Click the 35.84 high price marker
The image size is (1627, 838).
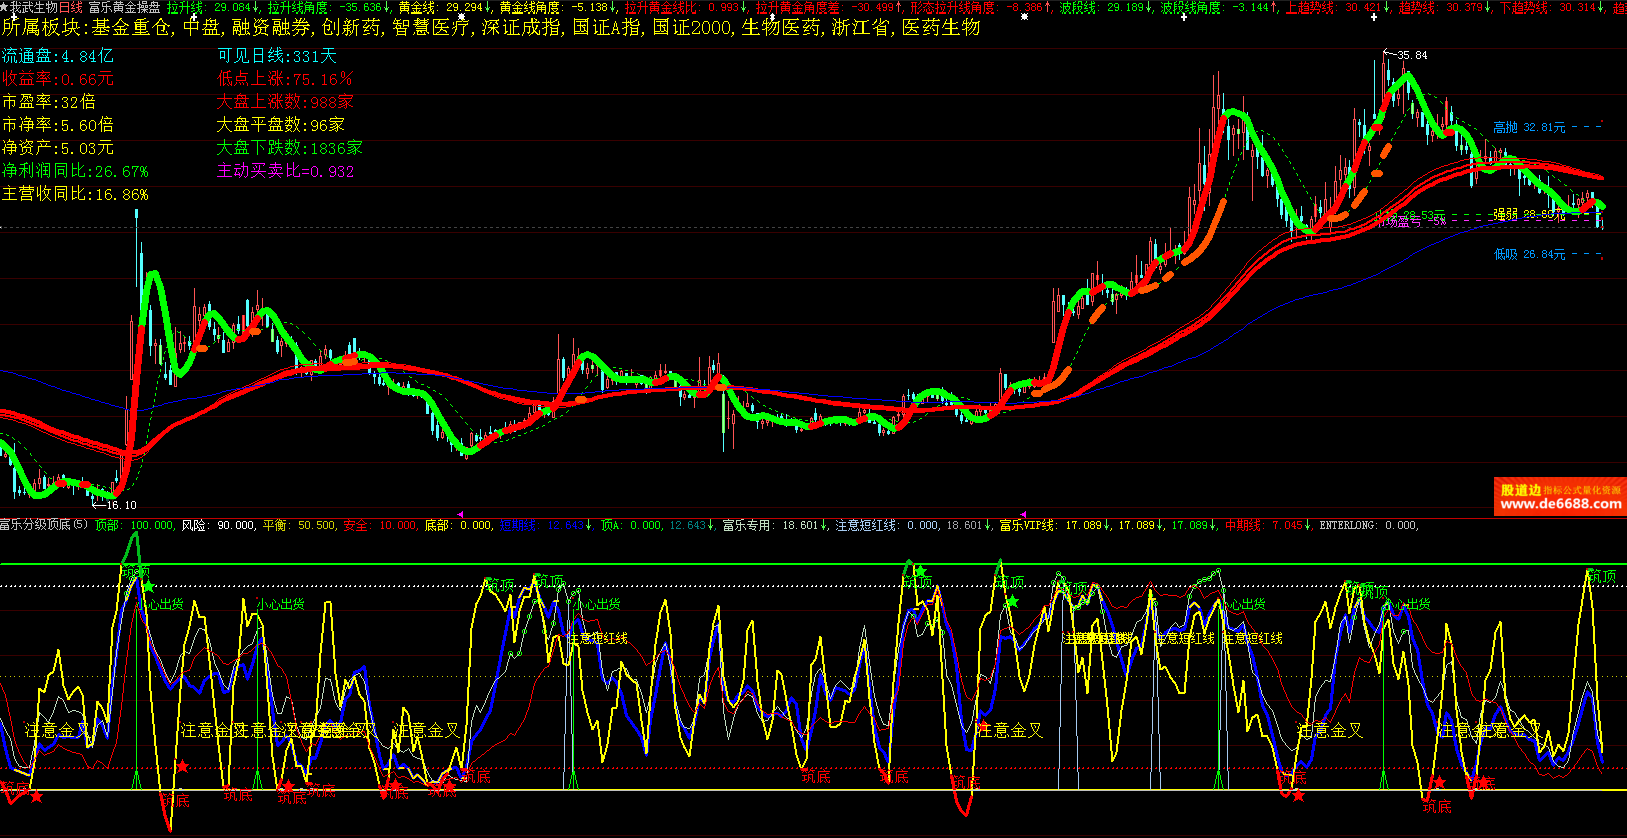coord(1411,55)
